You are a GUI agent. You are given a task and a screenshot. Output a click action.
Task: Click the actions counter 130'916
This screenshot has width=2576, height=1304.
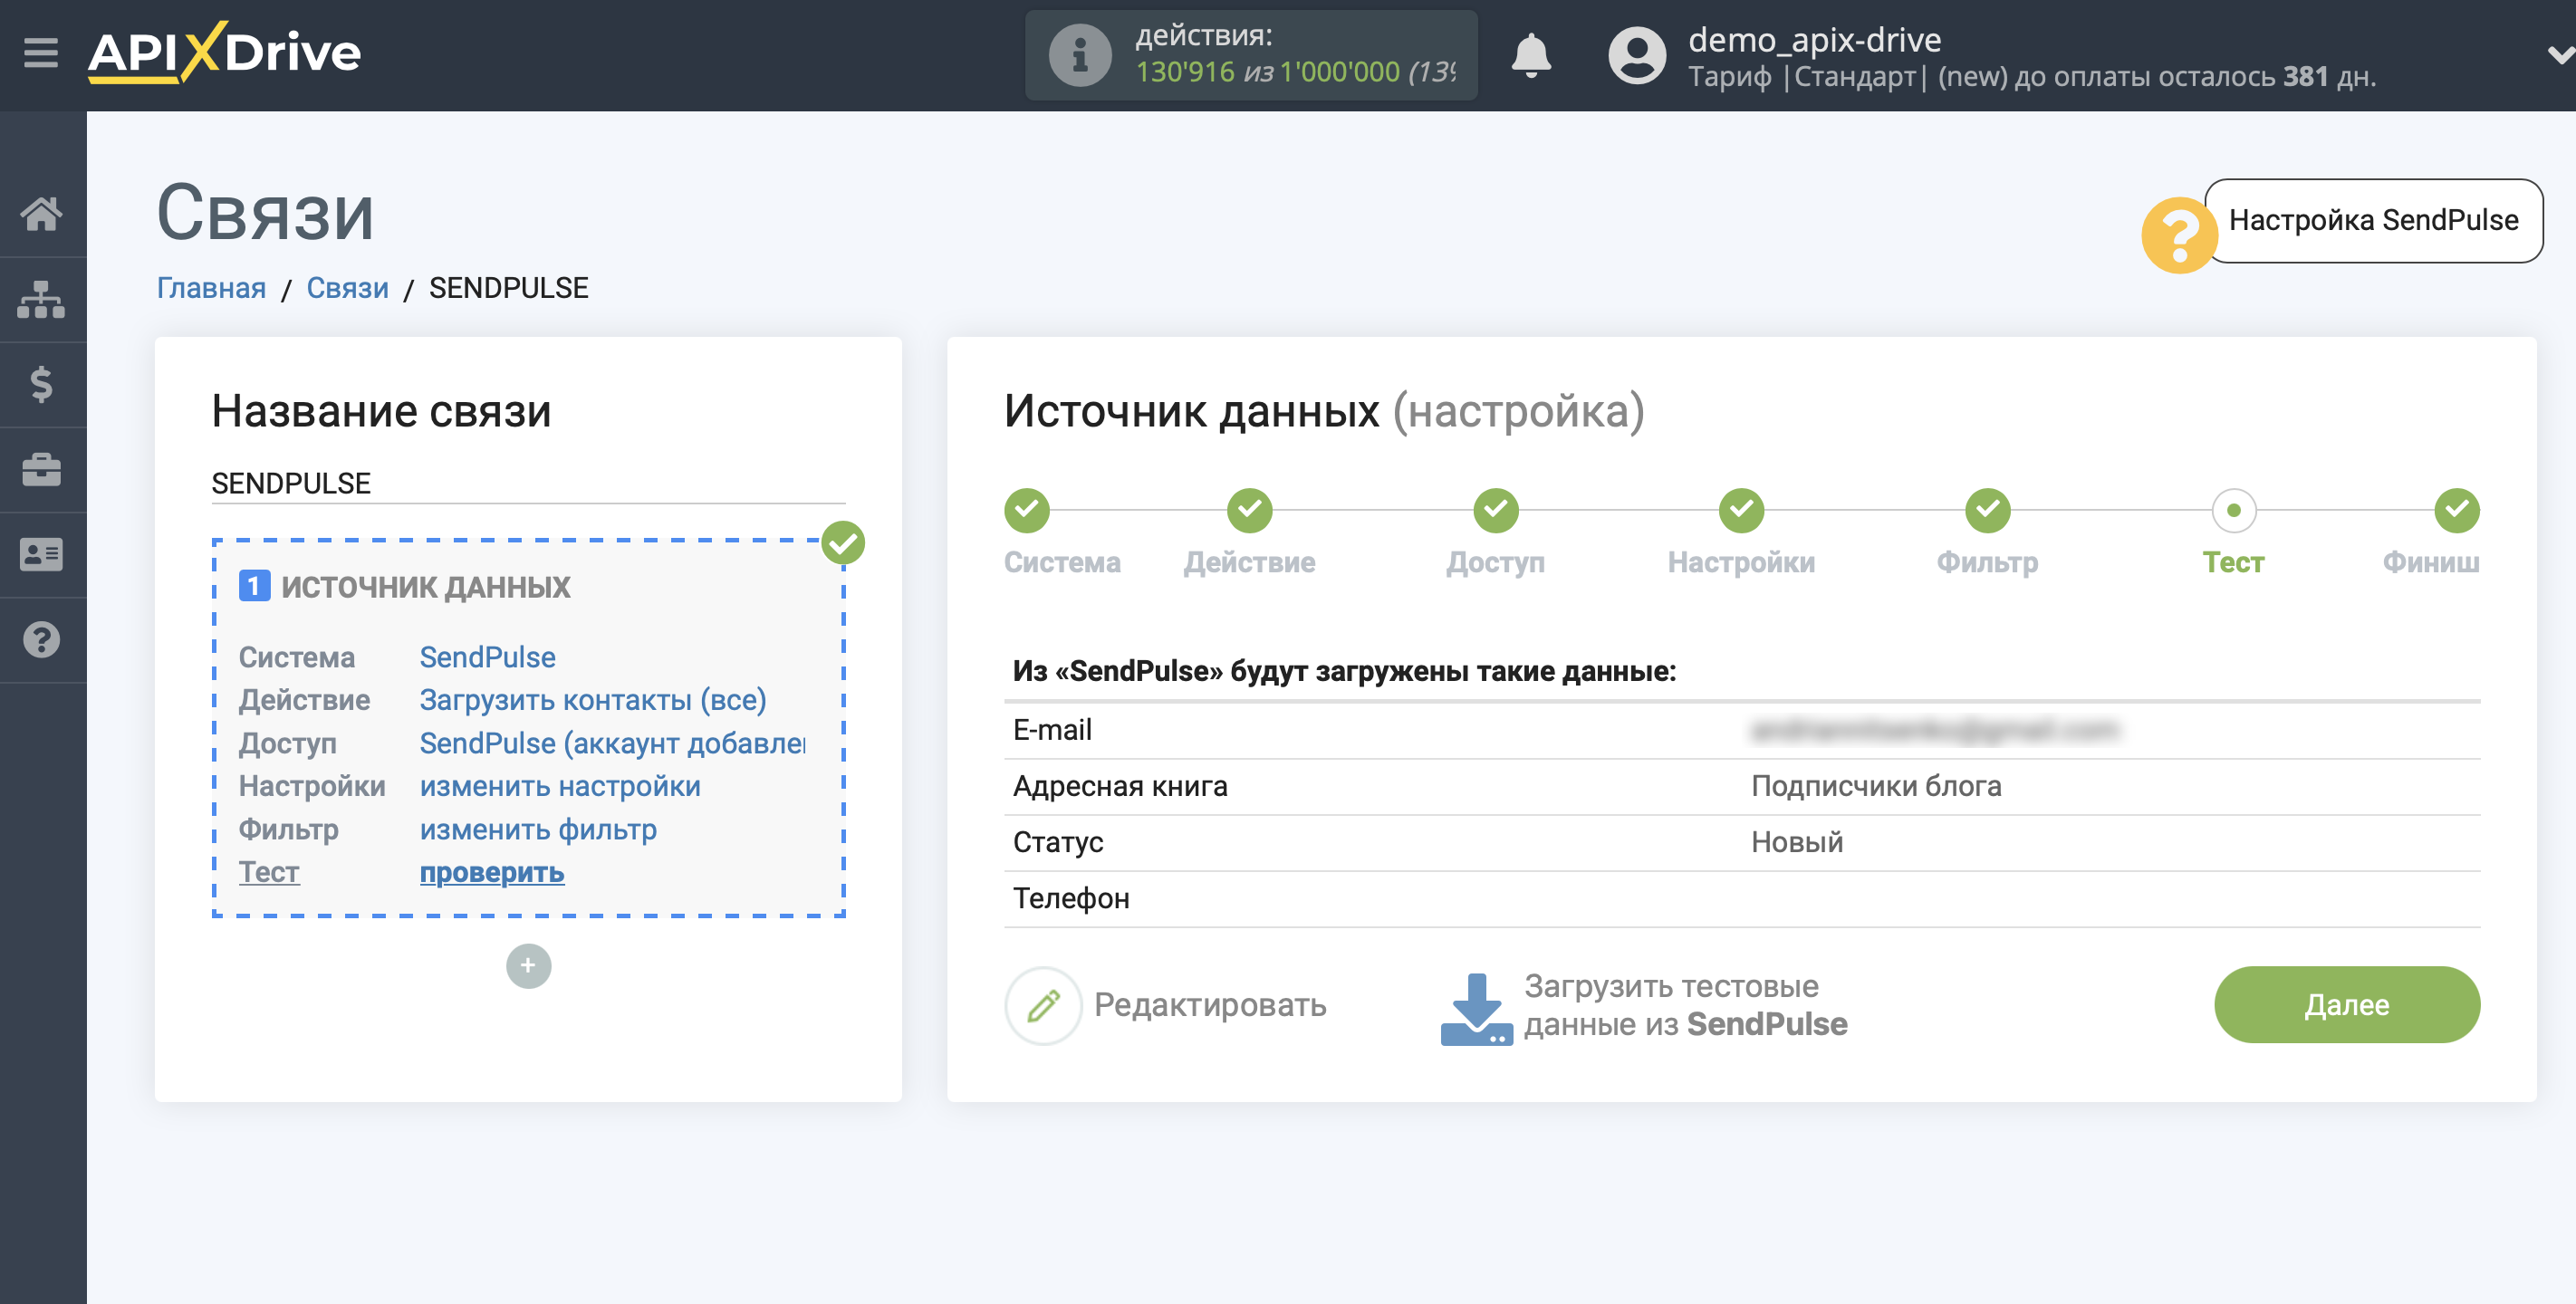click(1184, 72)
